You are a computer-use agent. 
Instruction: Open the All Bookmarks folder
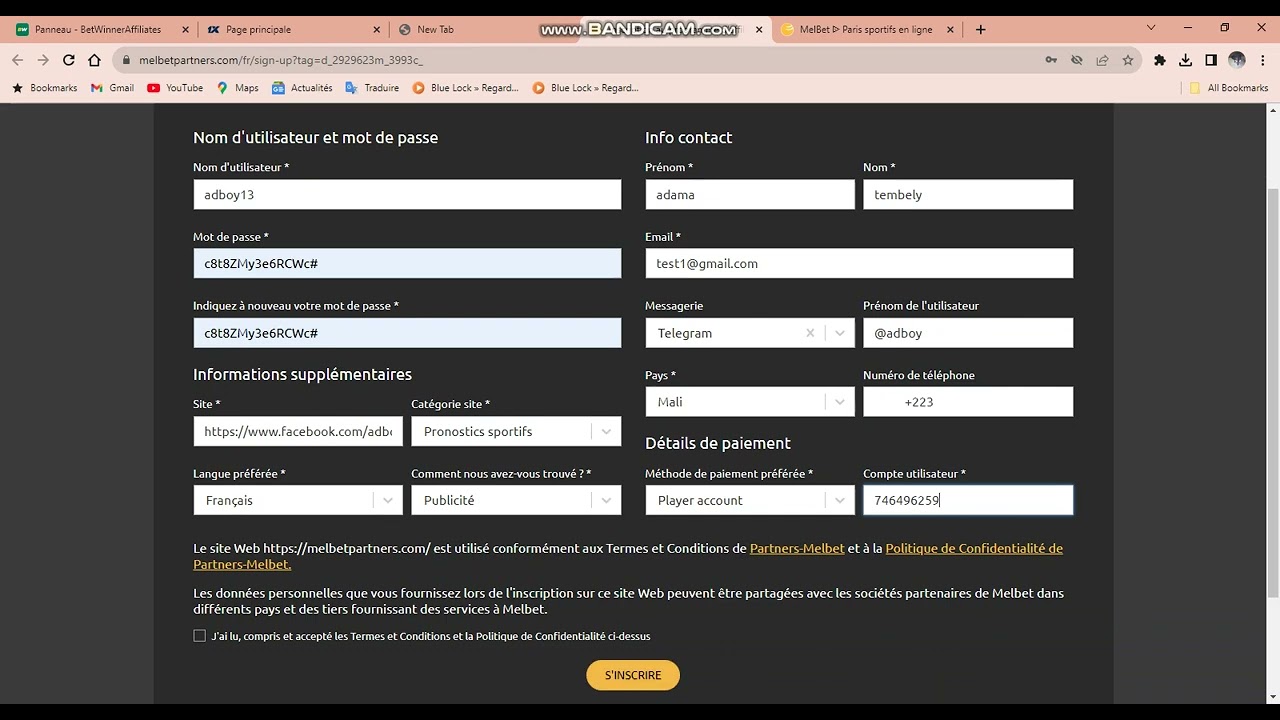coord(1228,88)
